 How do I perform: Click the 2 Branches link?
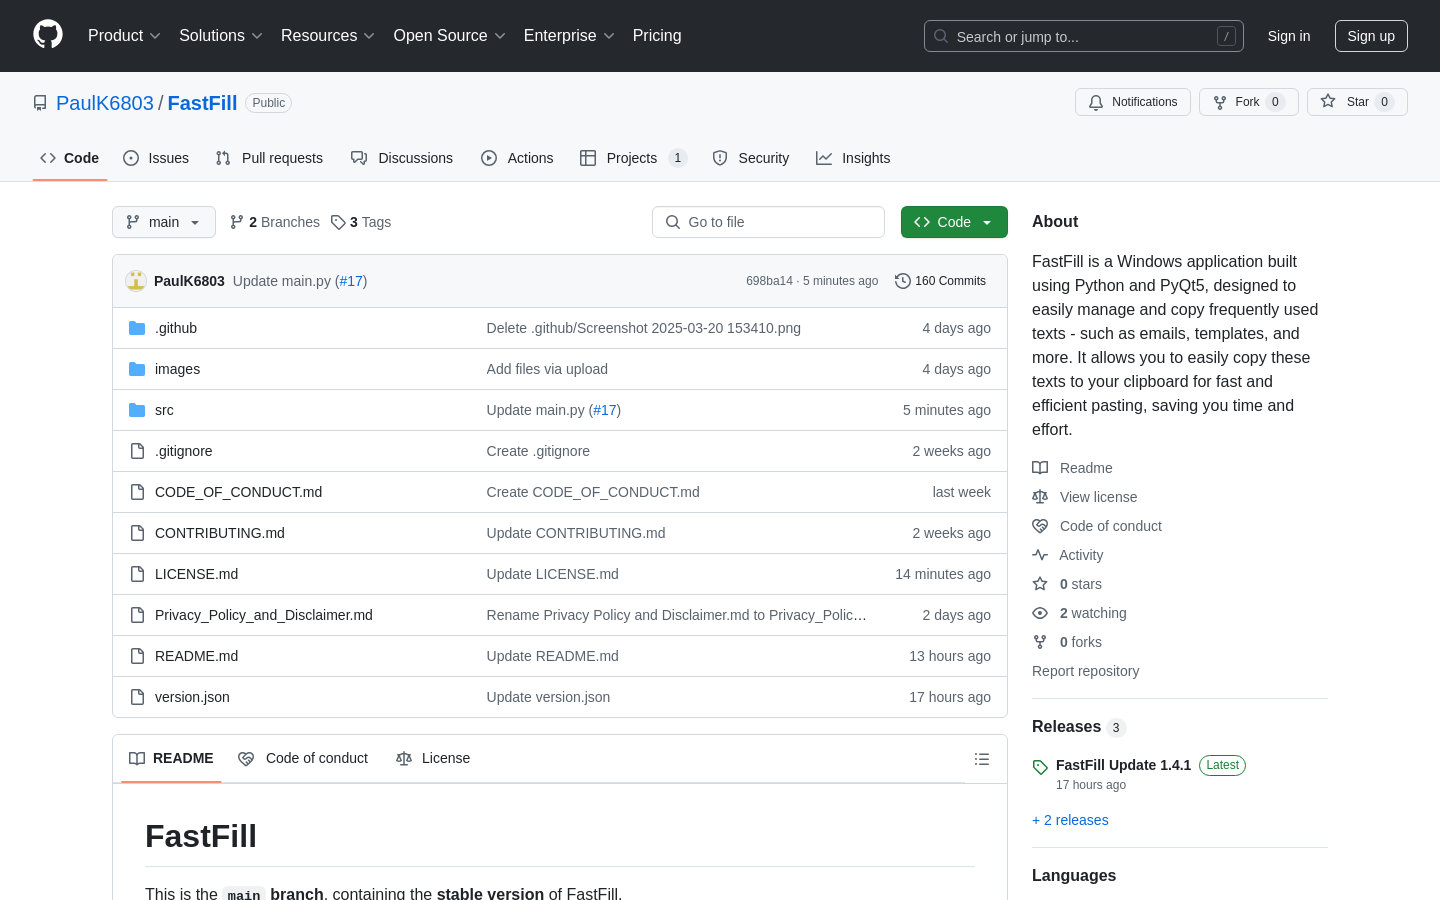coord(275,222)
